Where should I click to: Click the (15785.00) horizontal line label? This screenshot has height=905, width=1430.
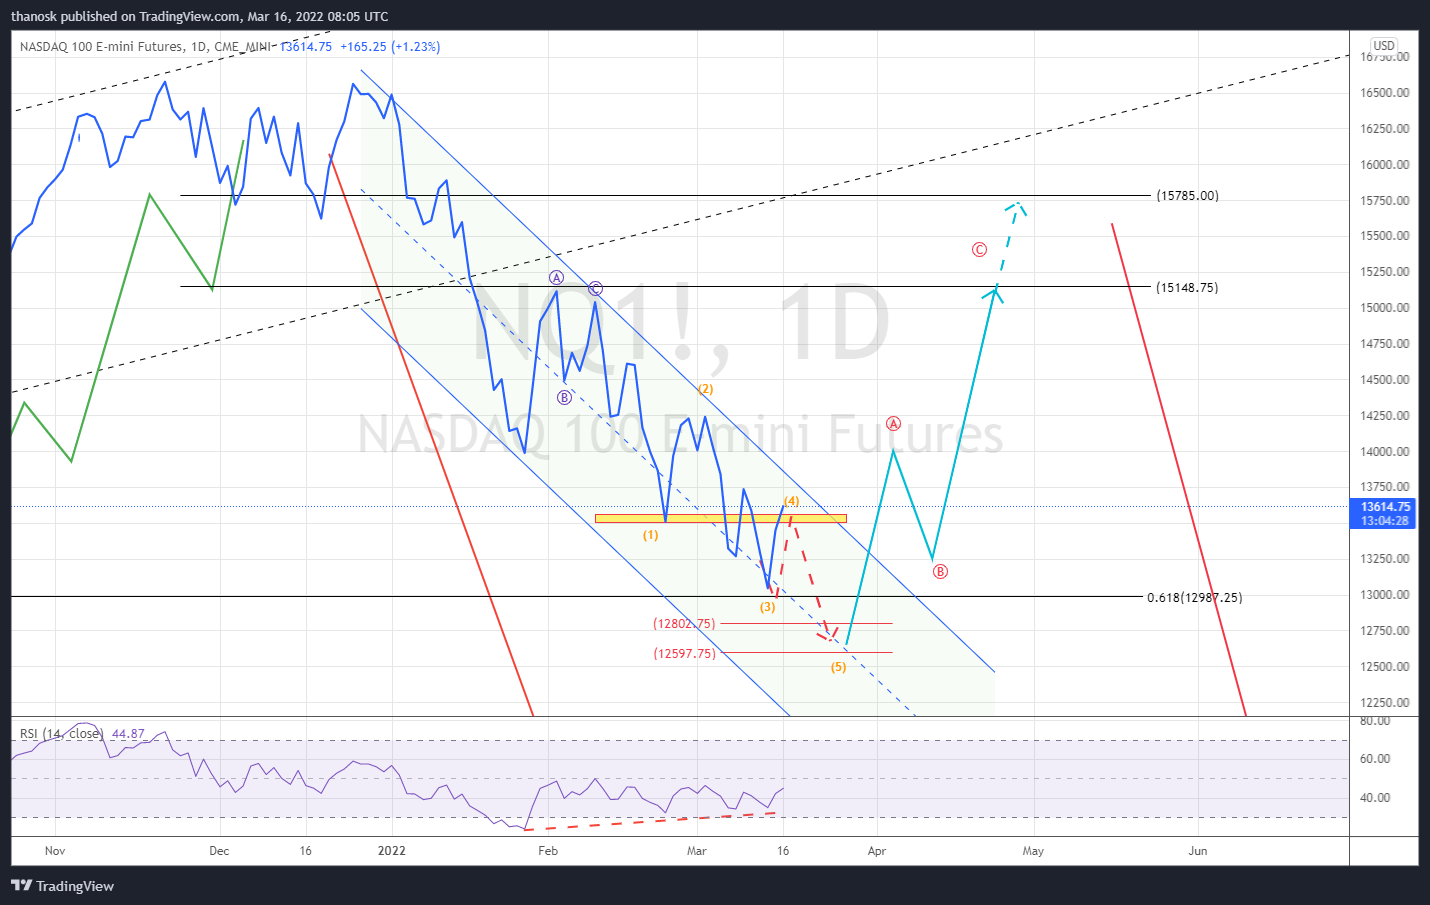[x=1187, y=196]
